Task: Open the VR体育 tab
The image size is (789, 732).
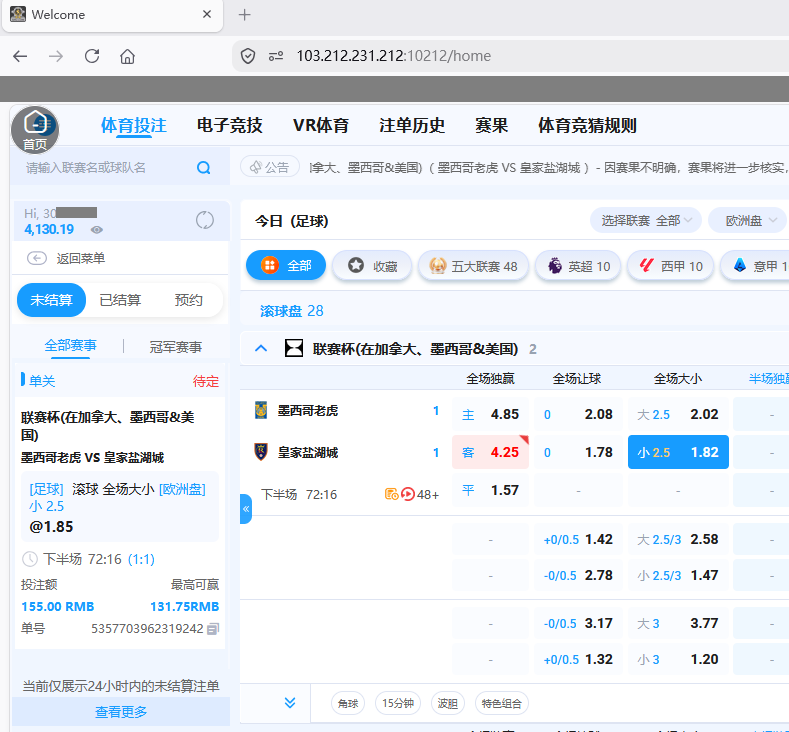Action: click(x=321, y=125)
